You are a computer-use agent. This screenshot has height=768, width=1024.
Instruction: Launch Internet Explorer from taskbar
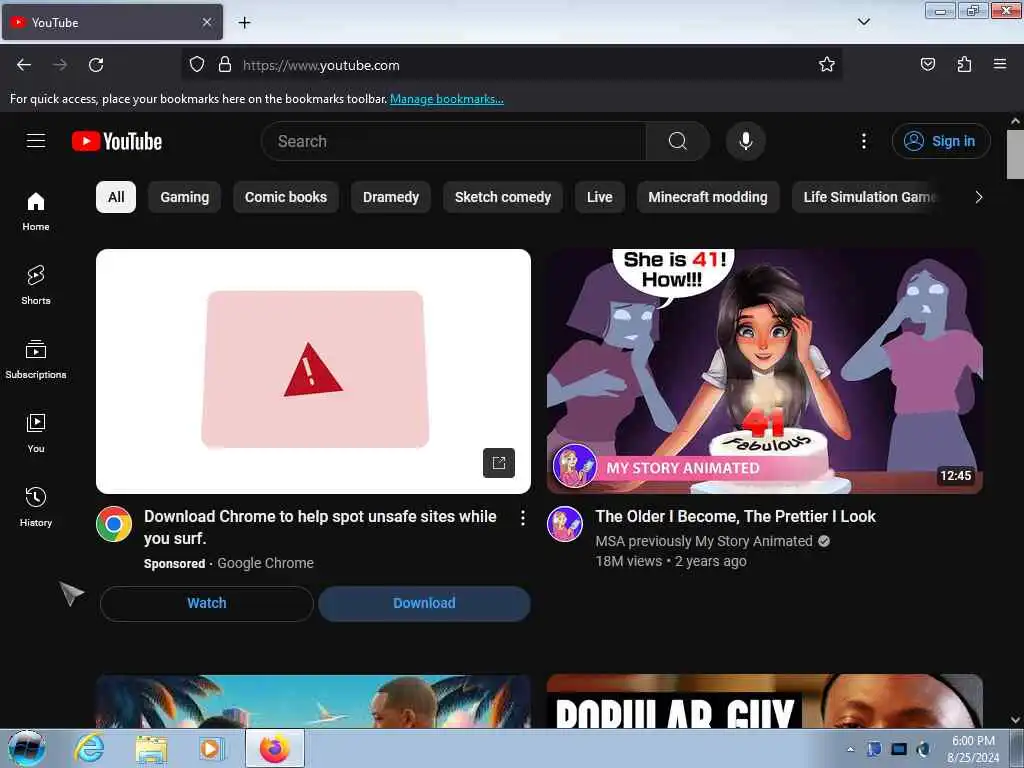click(x=89, y=748)
